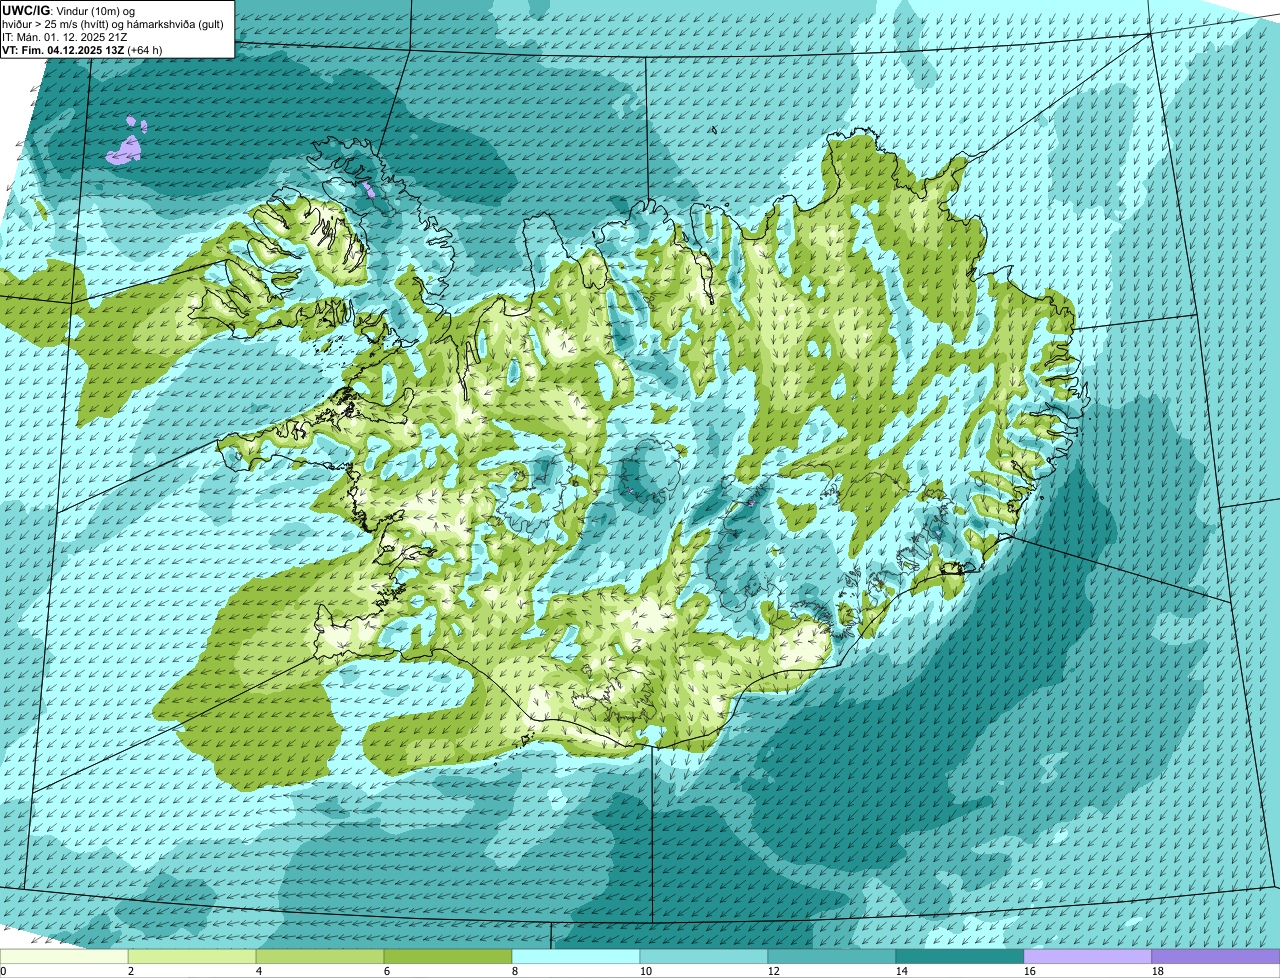Screen dimensions: 1280x978
Task: Select the pale yellow 0–2 m/s scale swatch
Action: point(64,957)
